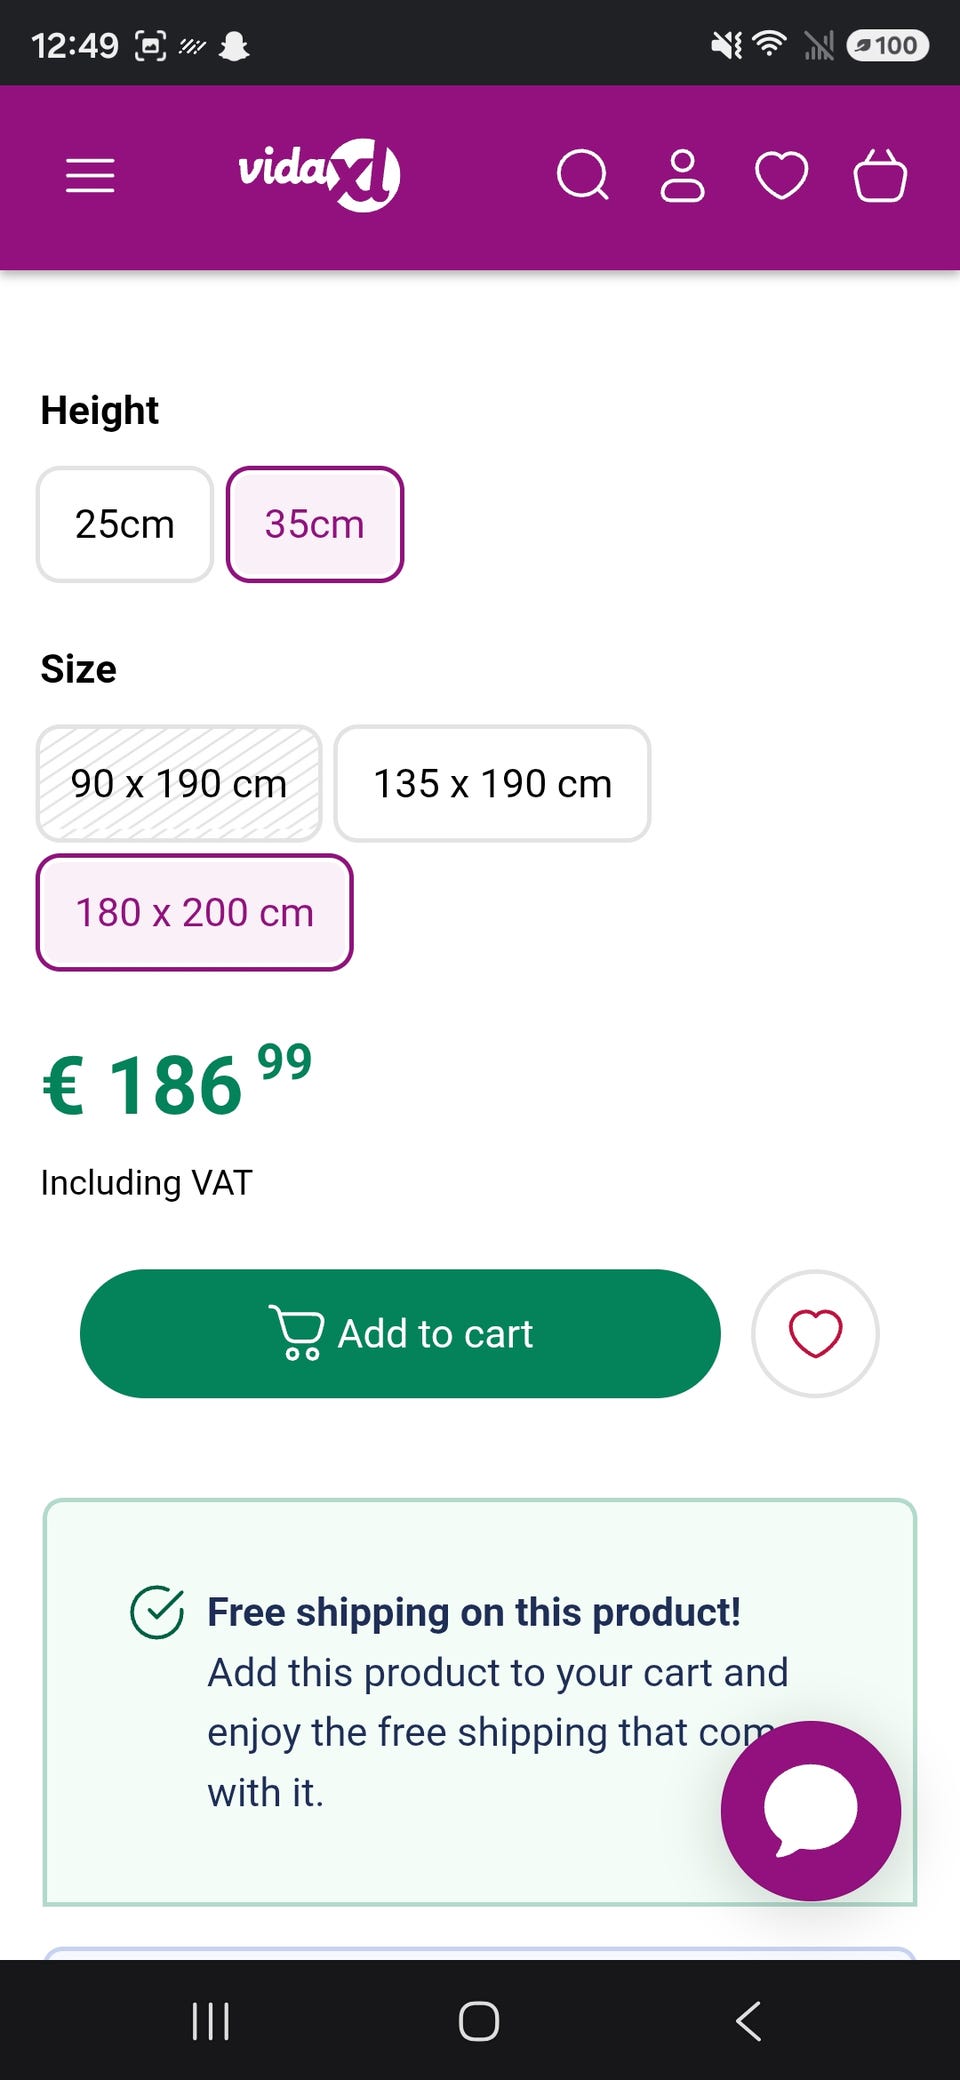Screen dimensions: 960x2080
Task: Open the shopping basket icon
Action: click(x=880, y=176)
